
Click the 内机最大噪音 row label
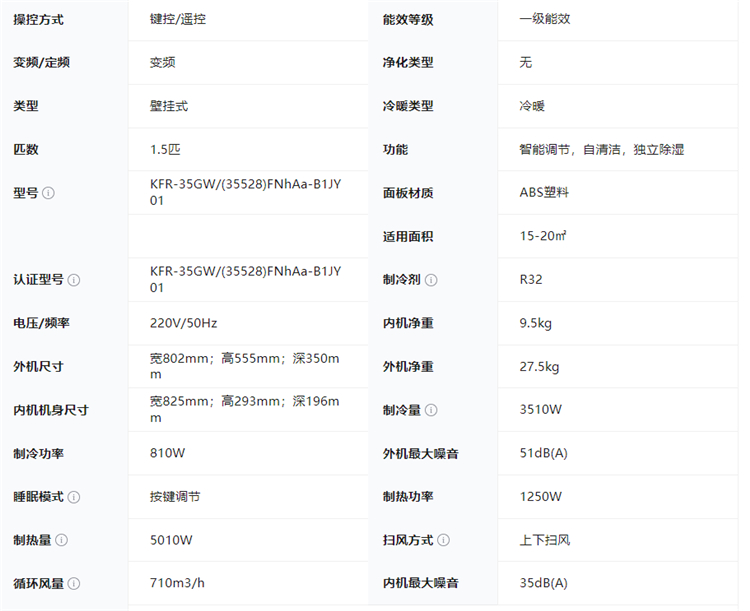(x=420, y=584)
